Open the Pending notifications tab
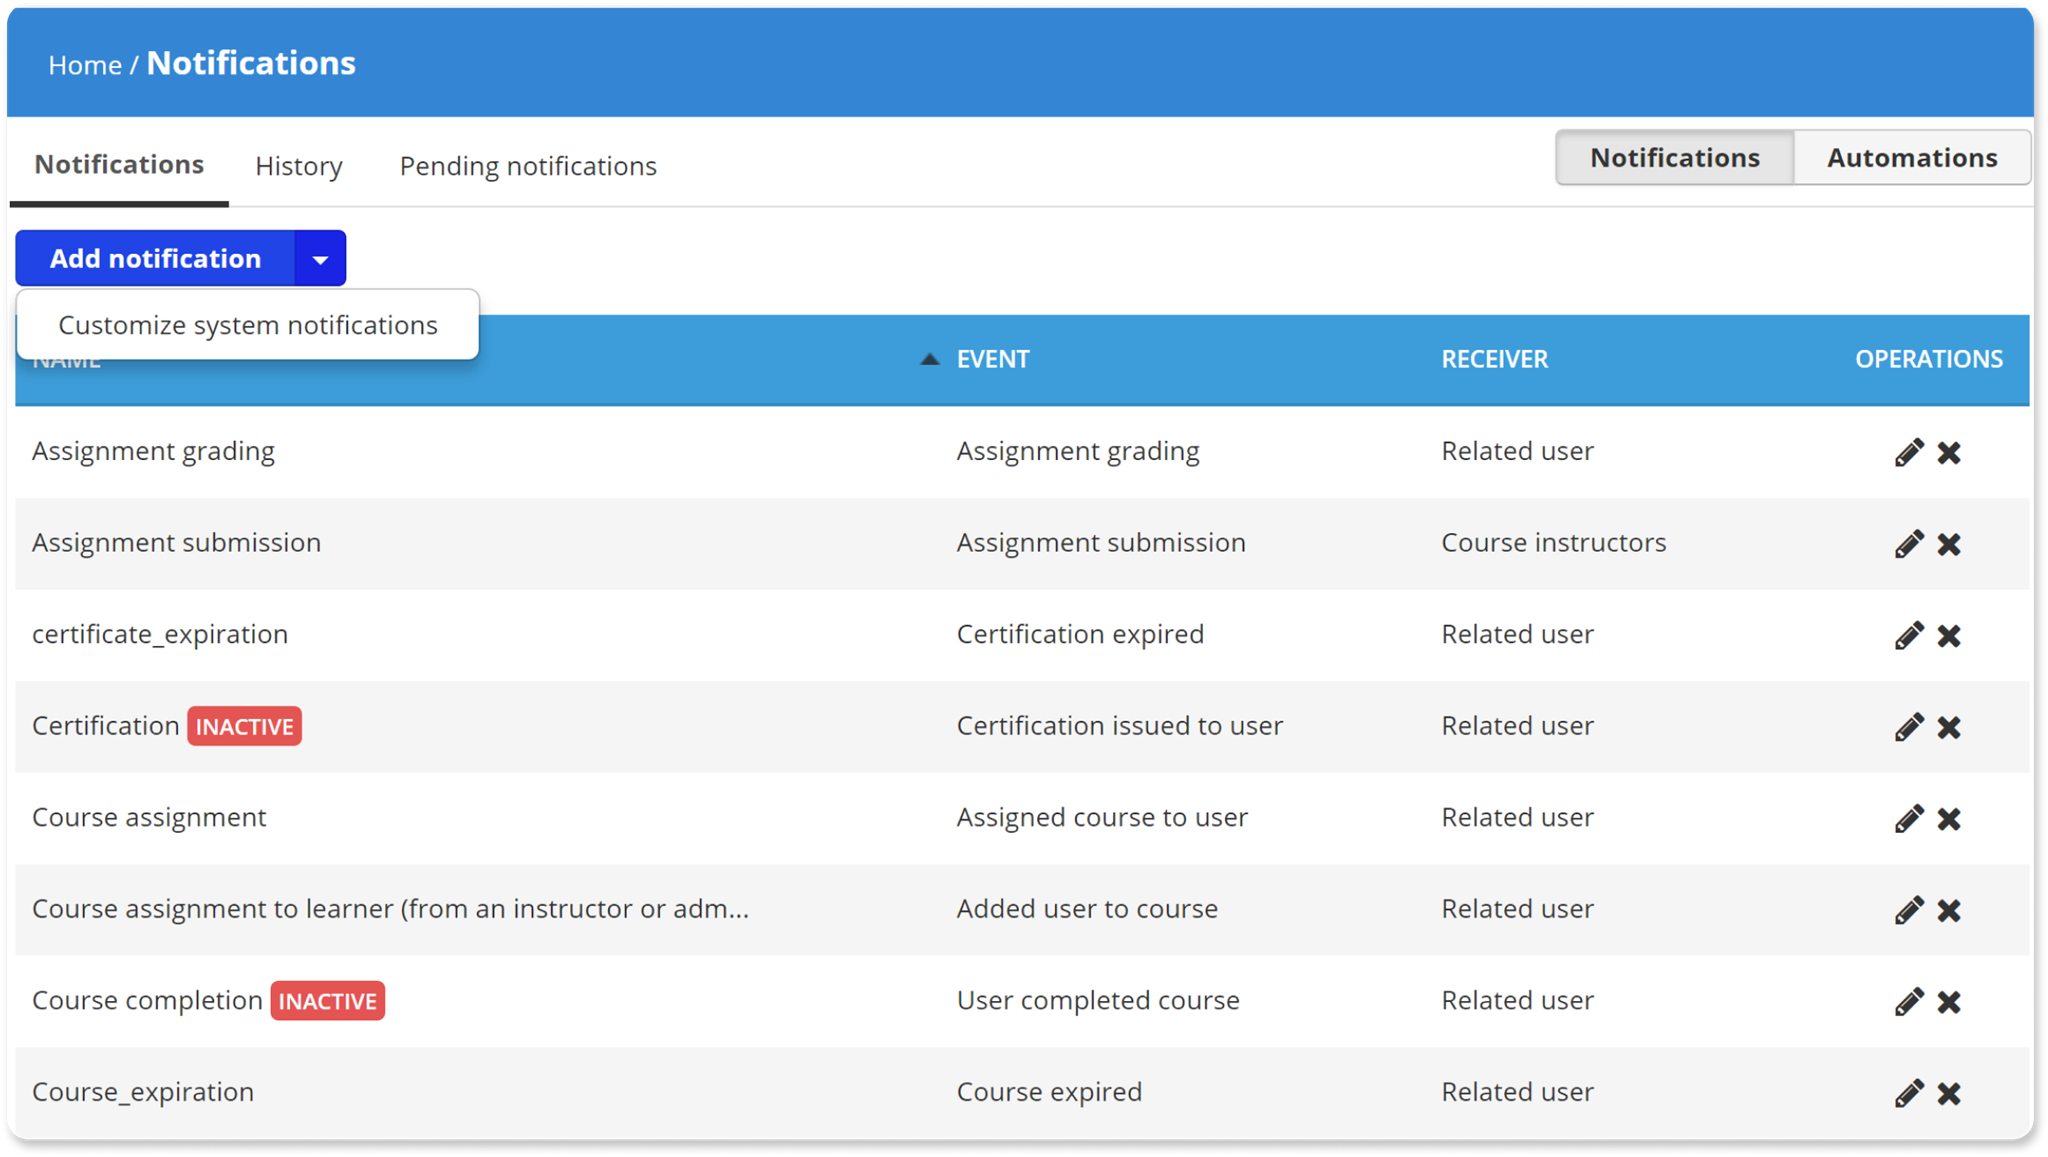Image resolution: width=2048 pixels, height=1157 pixels. [x=527, y=165]
